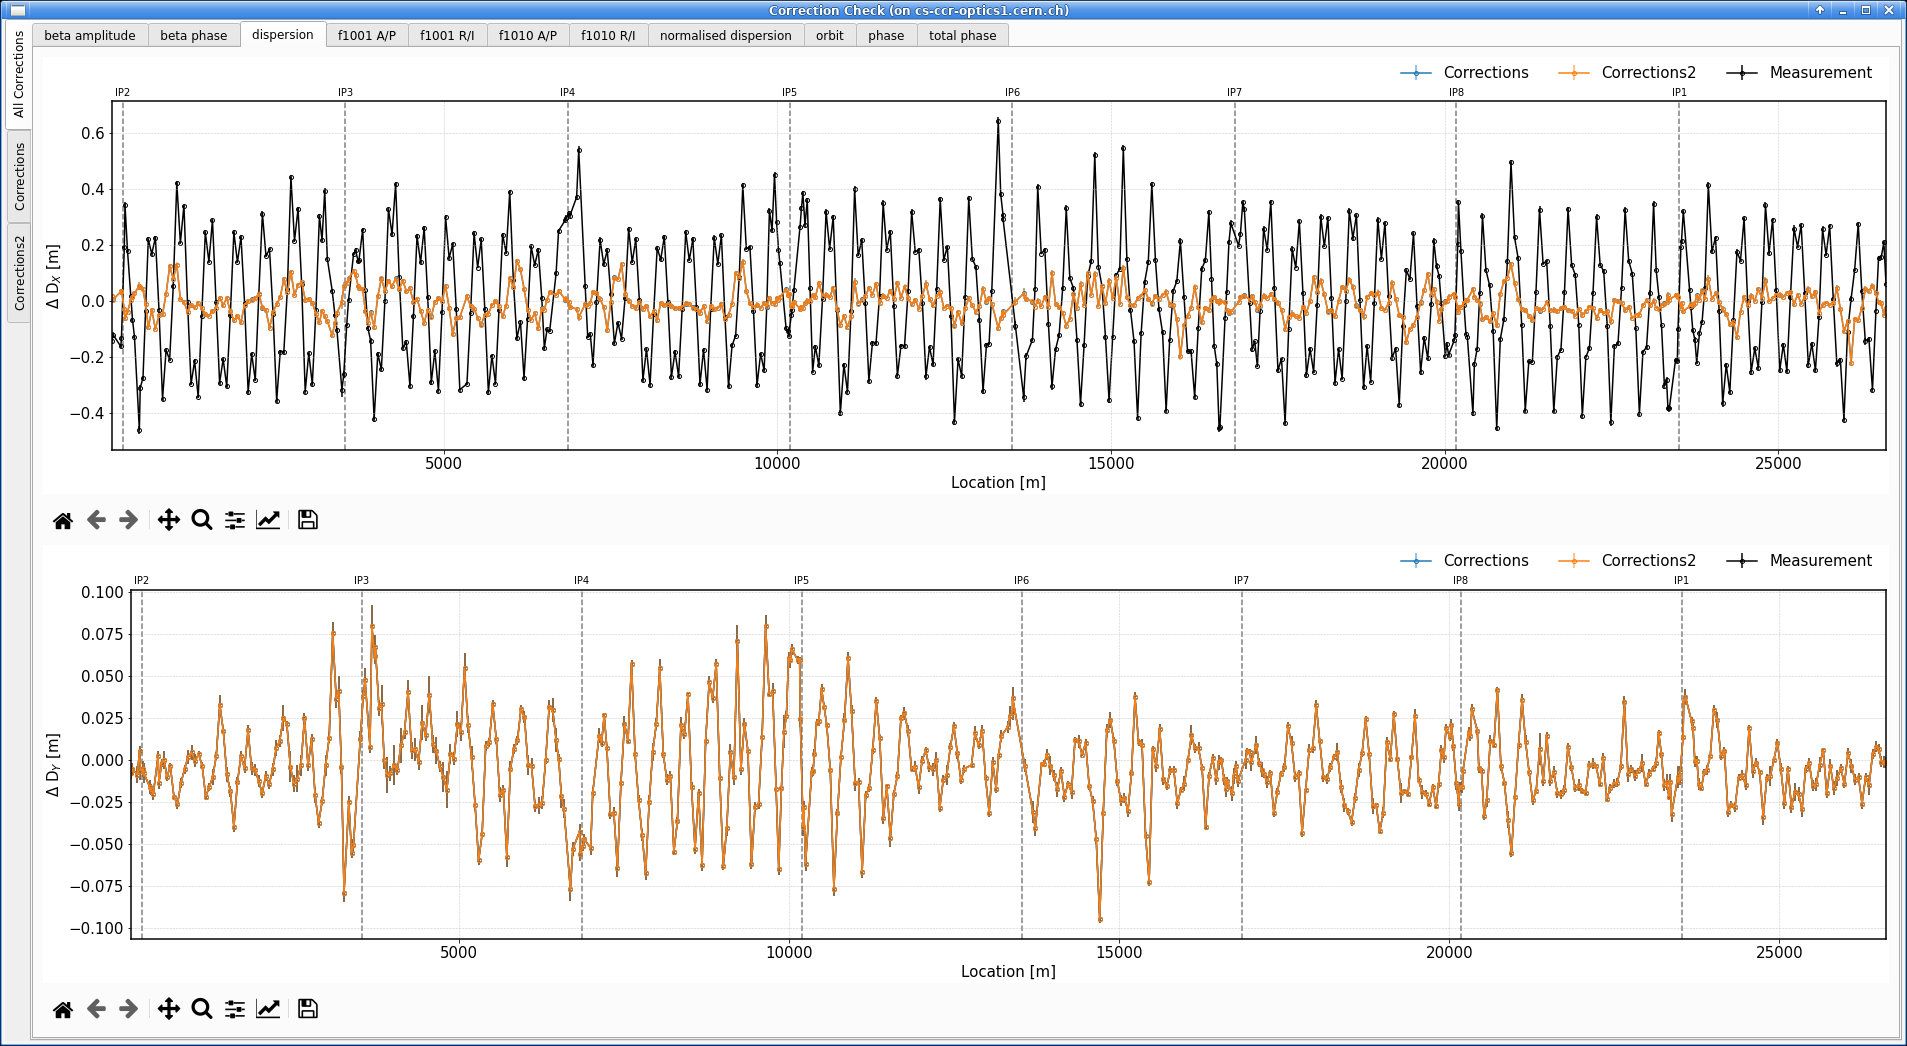Open window menu icon in title bar
This screenshot has height=1046, width=1907.
17,10
